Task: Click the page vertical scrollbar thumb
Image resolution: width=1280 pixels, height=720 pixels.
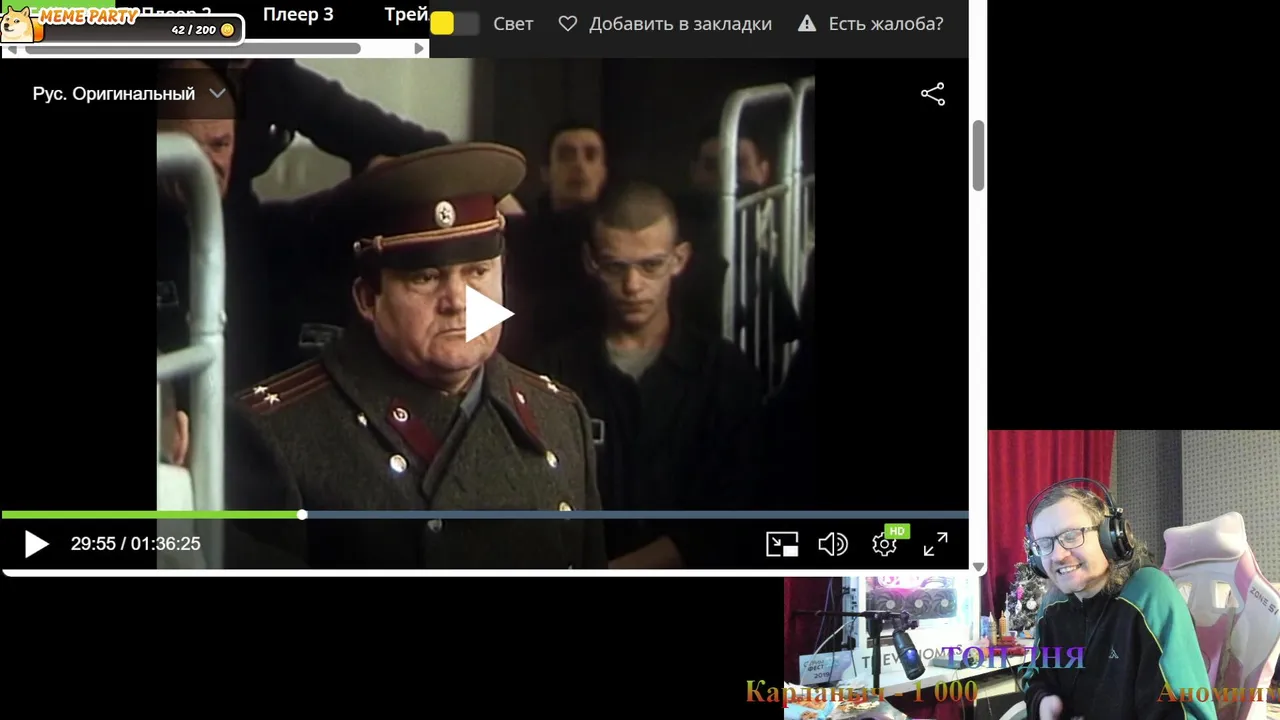Action: 978,155
